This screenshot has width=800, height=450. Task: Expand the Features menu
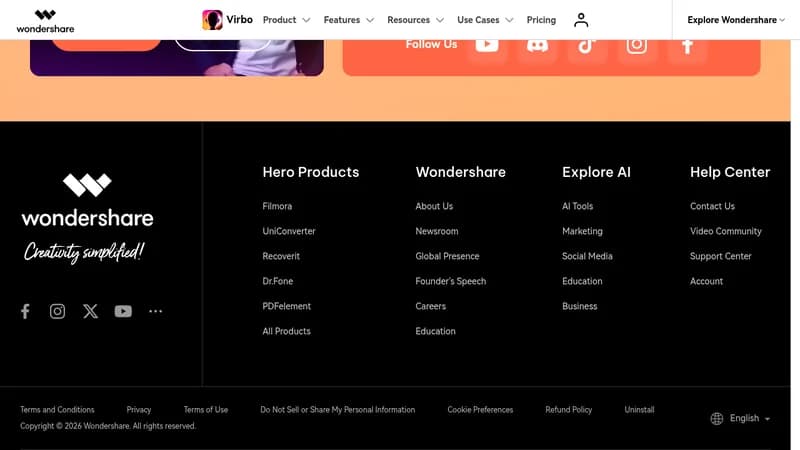click(x=349, y=20)
